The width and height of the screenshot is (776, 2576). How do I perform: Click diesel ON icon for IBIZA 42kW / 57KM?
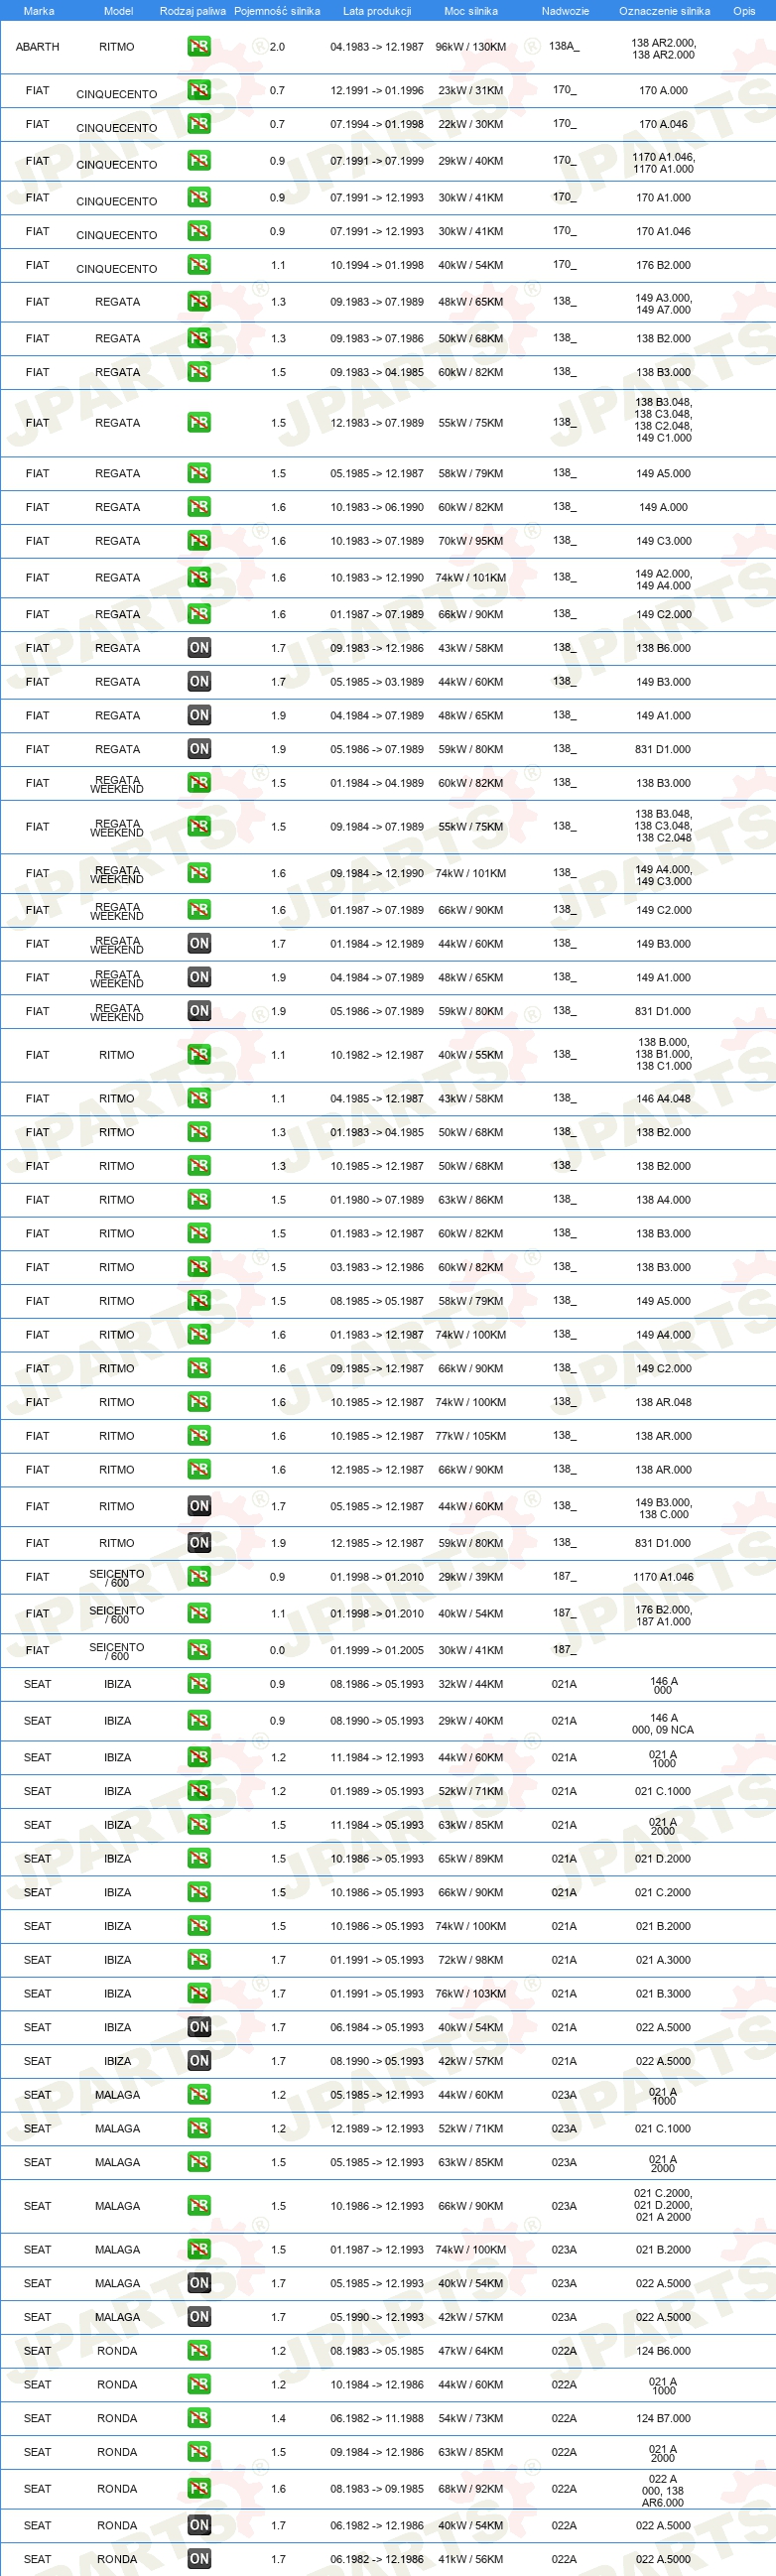pyautogui.click(x=199, y=2061)
